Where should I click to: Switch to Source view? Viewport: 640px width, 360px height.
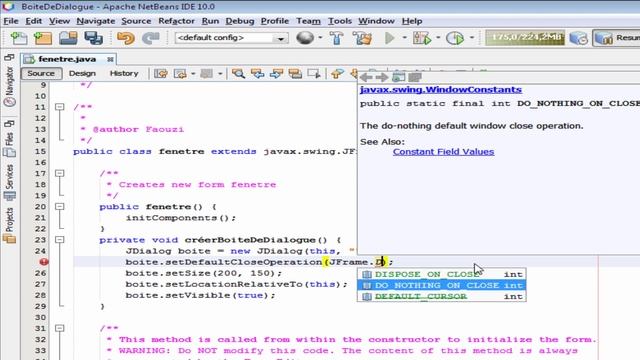pos(41,73)
